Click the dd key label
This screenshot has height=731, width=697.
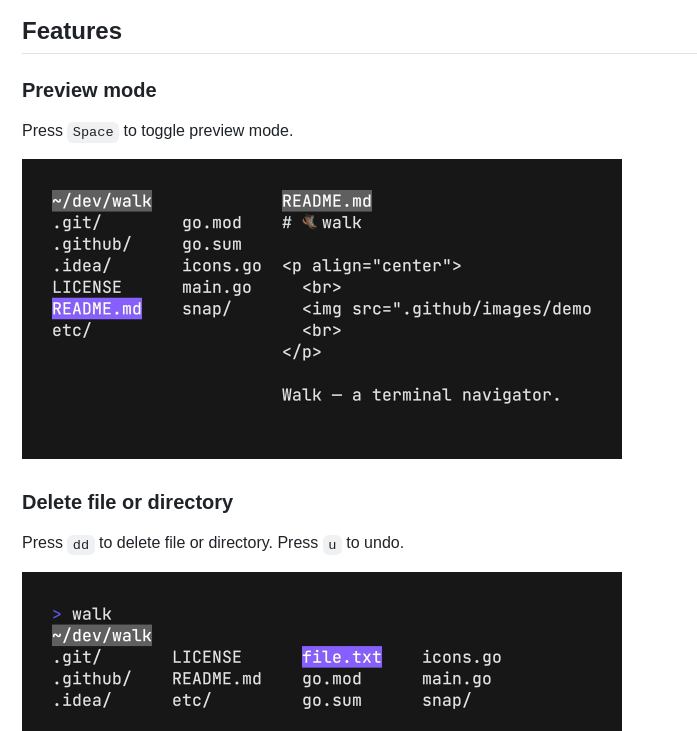(81, 544)
